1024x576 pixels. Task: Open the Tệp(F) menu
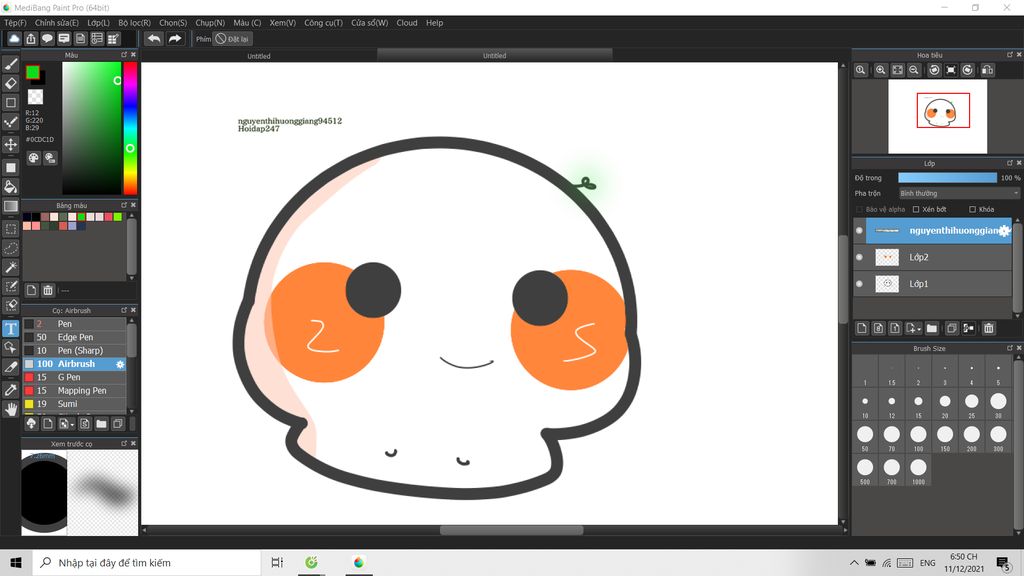coord(16,23)
